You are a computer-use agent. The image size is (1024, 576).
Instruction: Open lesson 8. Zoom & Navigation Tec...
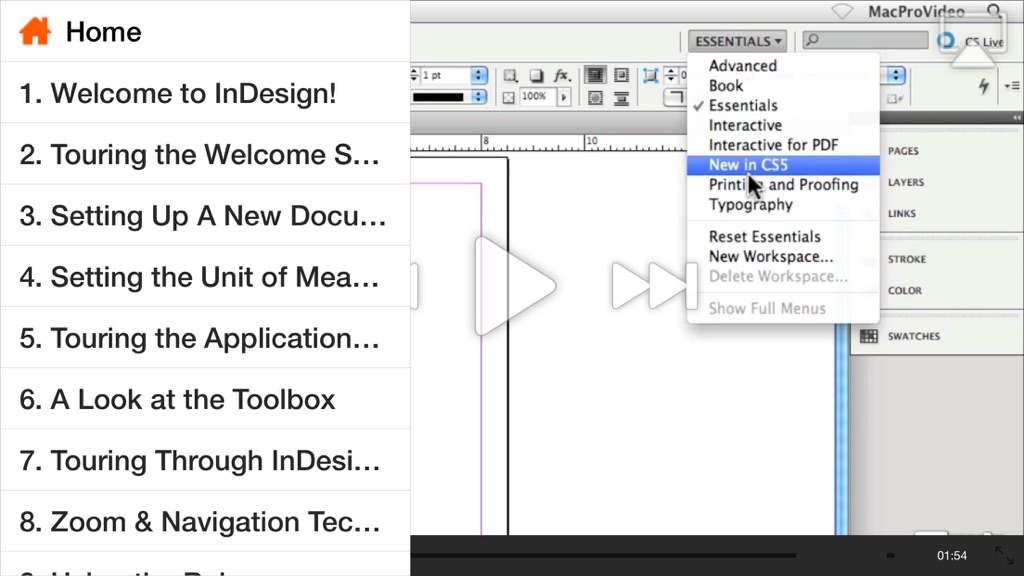[205, 522]
